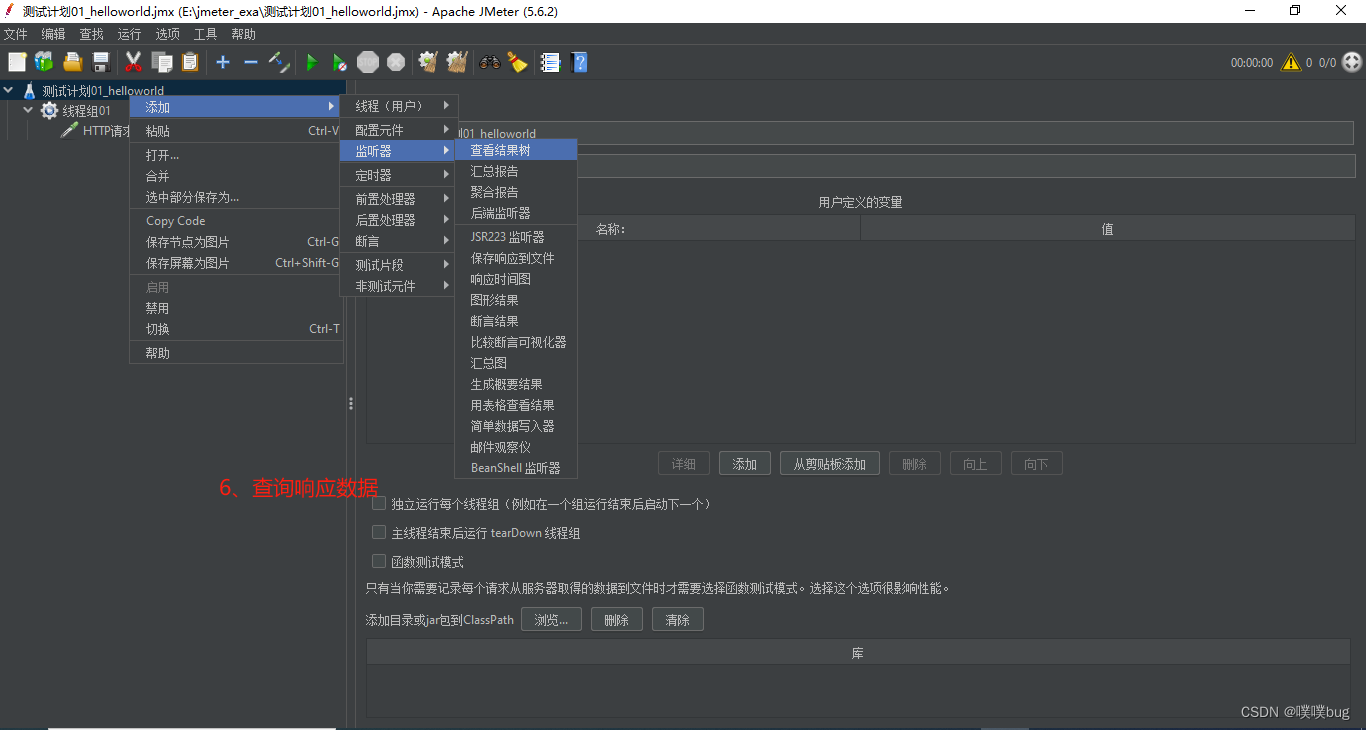The image size is (1366, 730).
Task: Click the Save test plan icon
Action: click(x=101, y=62)
